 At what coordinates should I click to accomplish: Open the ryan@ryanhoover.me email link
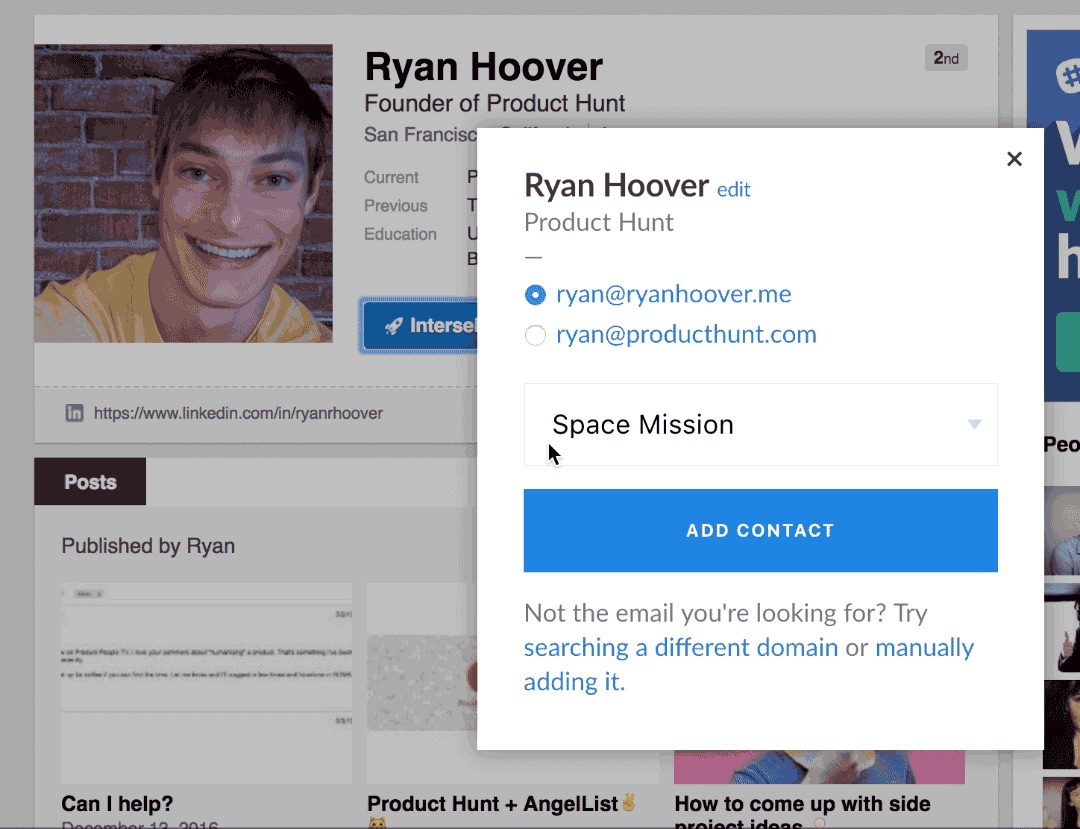[674, 294]
